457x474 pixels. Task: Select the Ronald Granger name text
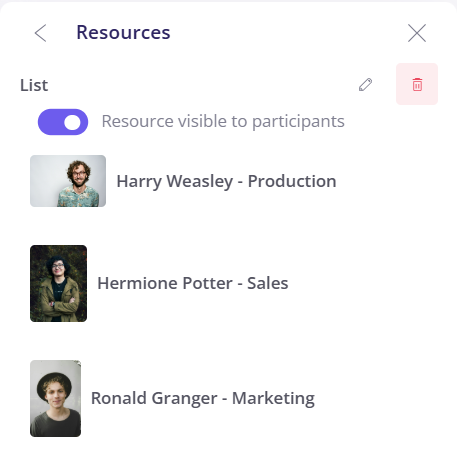154,398
